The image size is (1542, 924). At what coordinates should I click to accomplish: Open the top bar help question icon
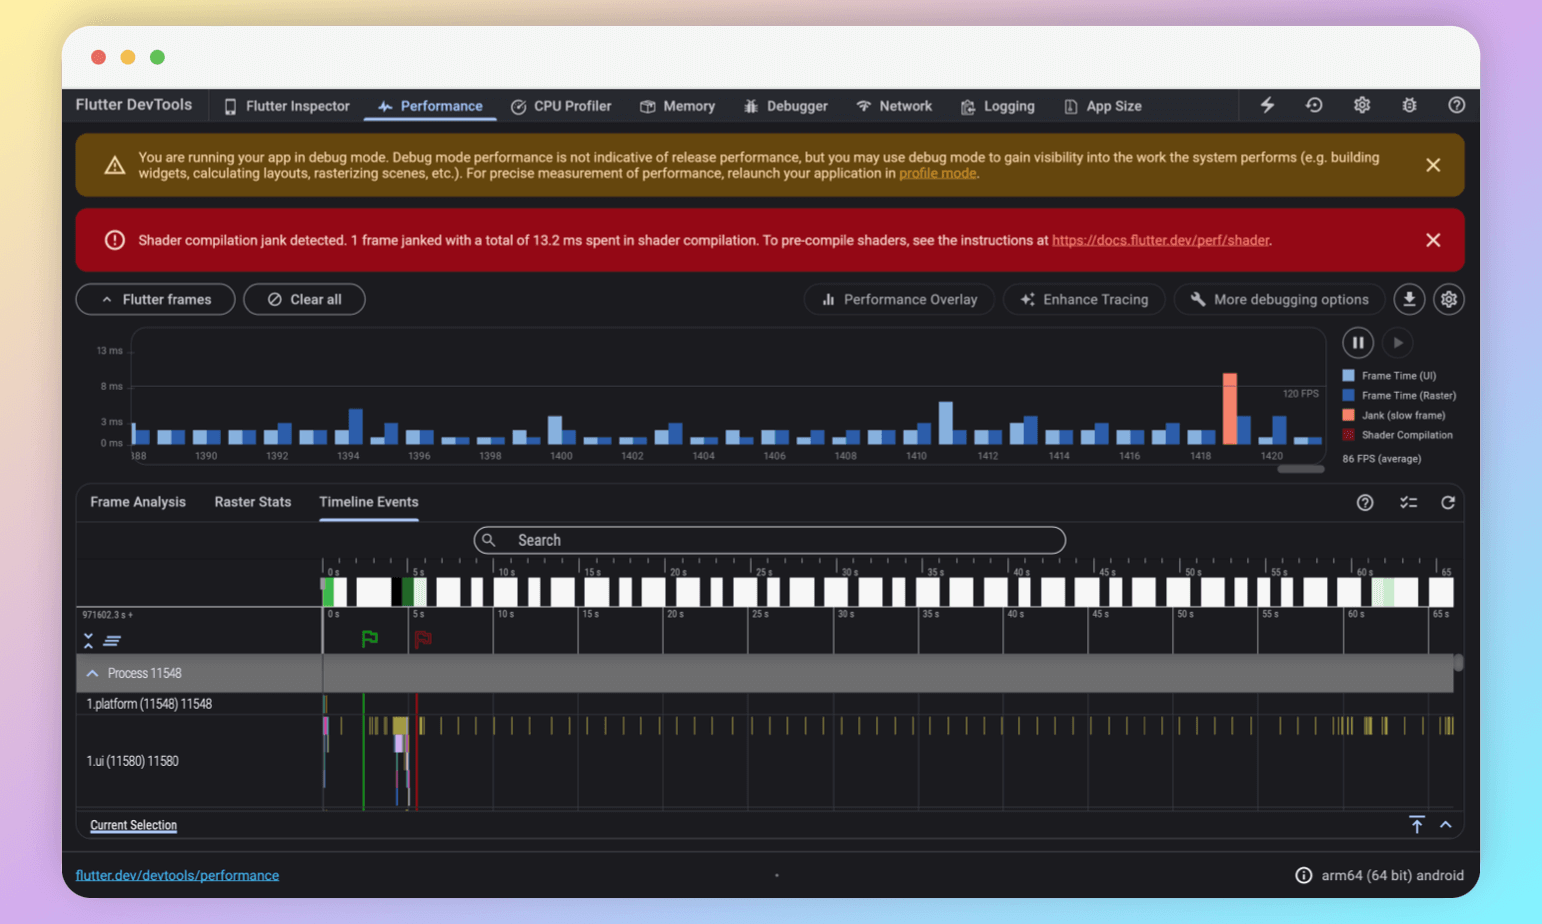tap(1457, 105)
